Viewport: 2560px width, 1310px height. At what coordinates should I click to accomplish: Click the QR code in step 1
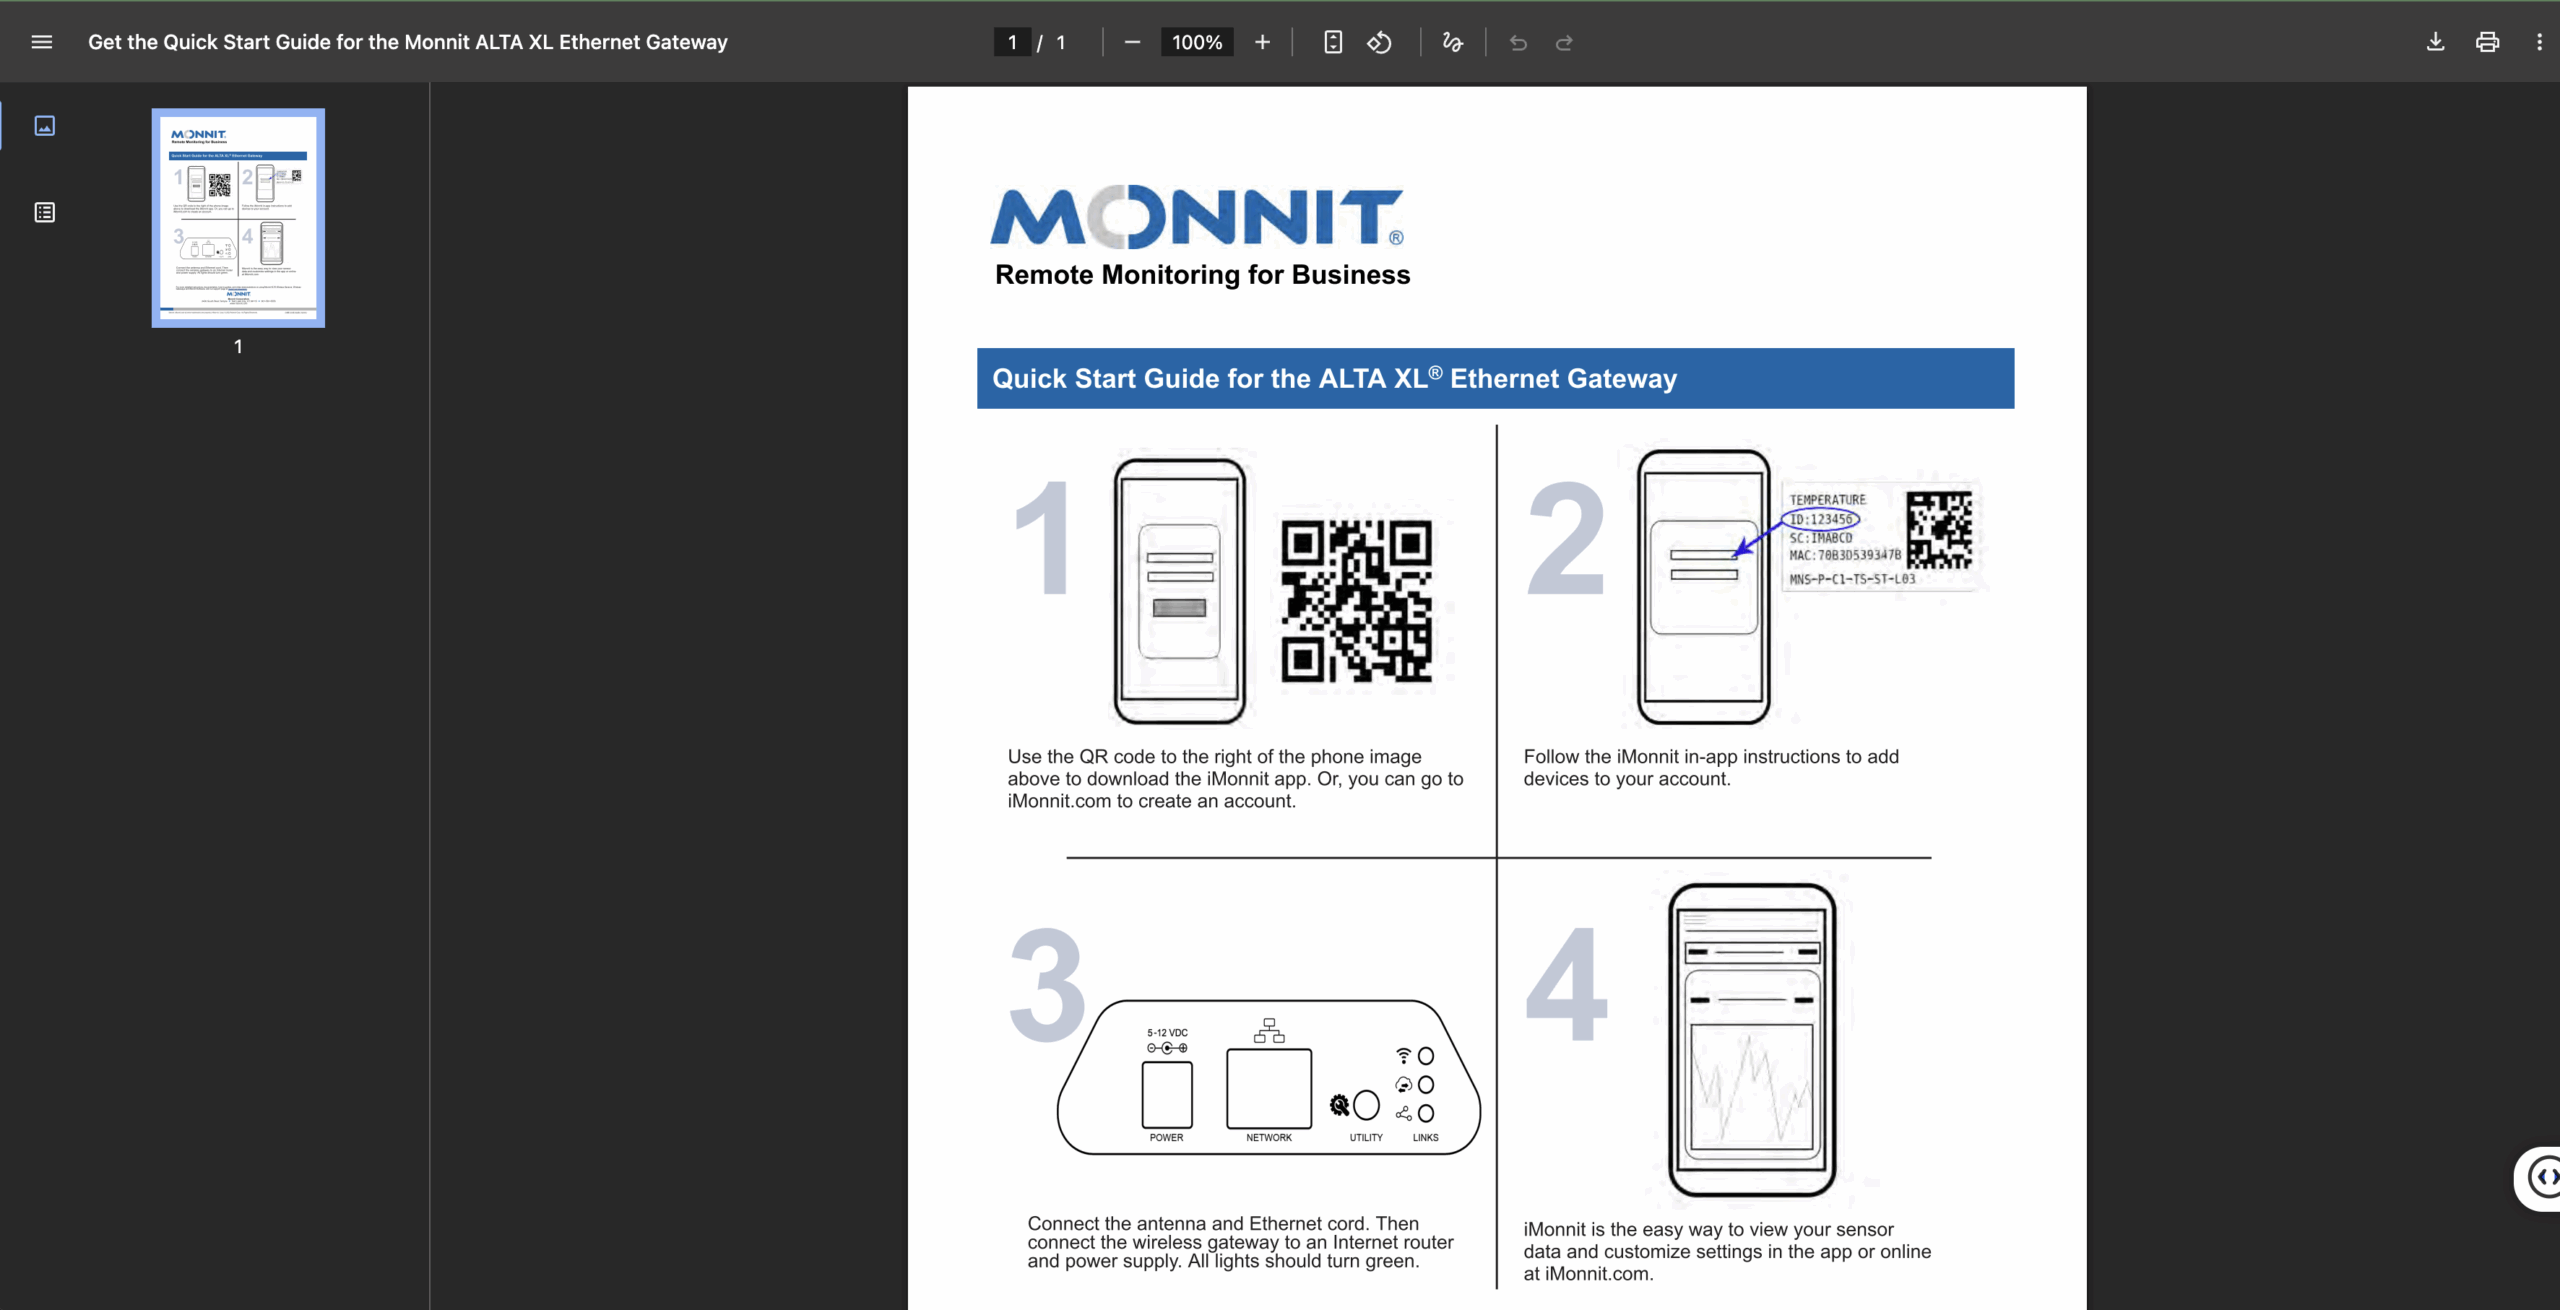[1357, 601]
